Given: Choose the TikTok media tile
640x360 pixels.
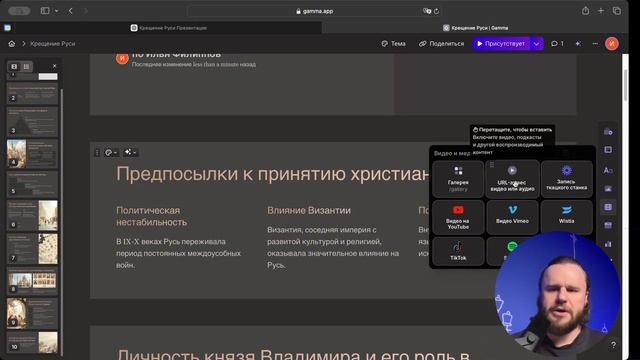Looking at the screenshot, I should (x=458, y=251).
